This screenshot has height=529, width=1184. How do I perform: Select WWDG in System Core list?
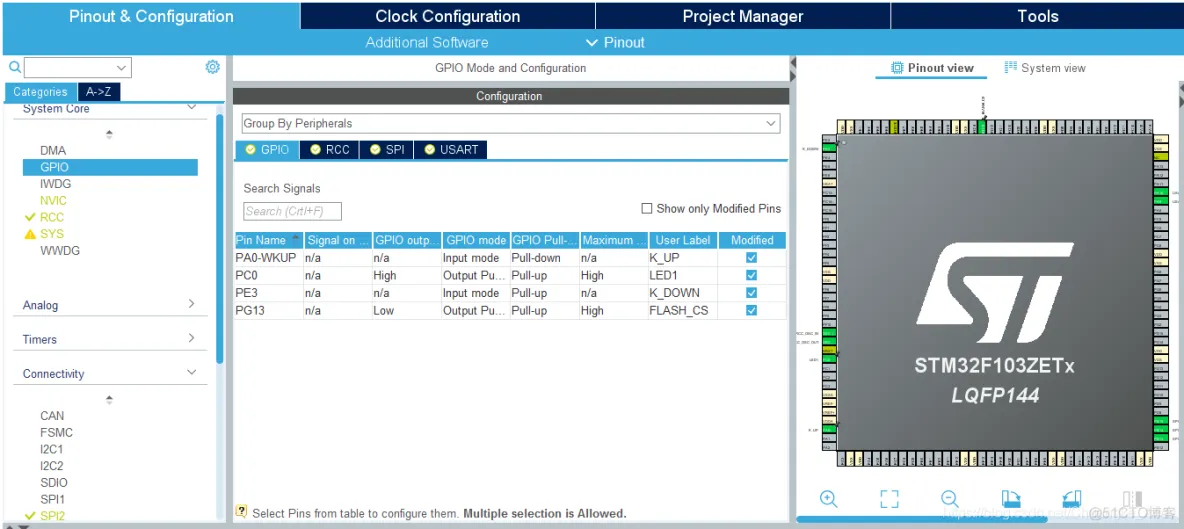[x=60, y=251]
